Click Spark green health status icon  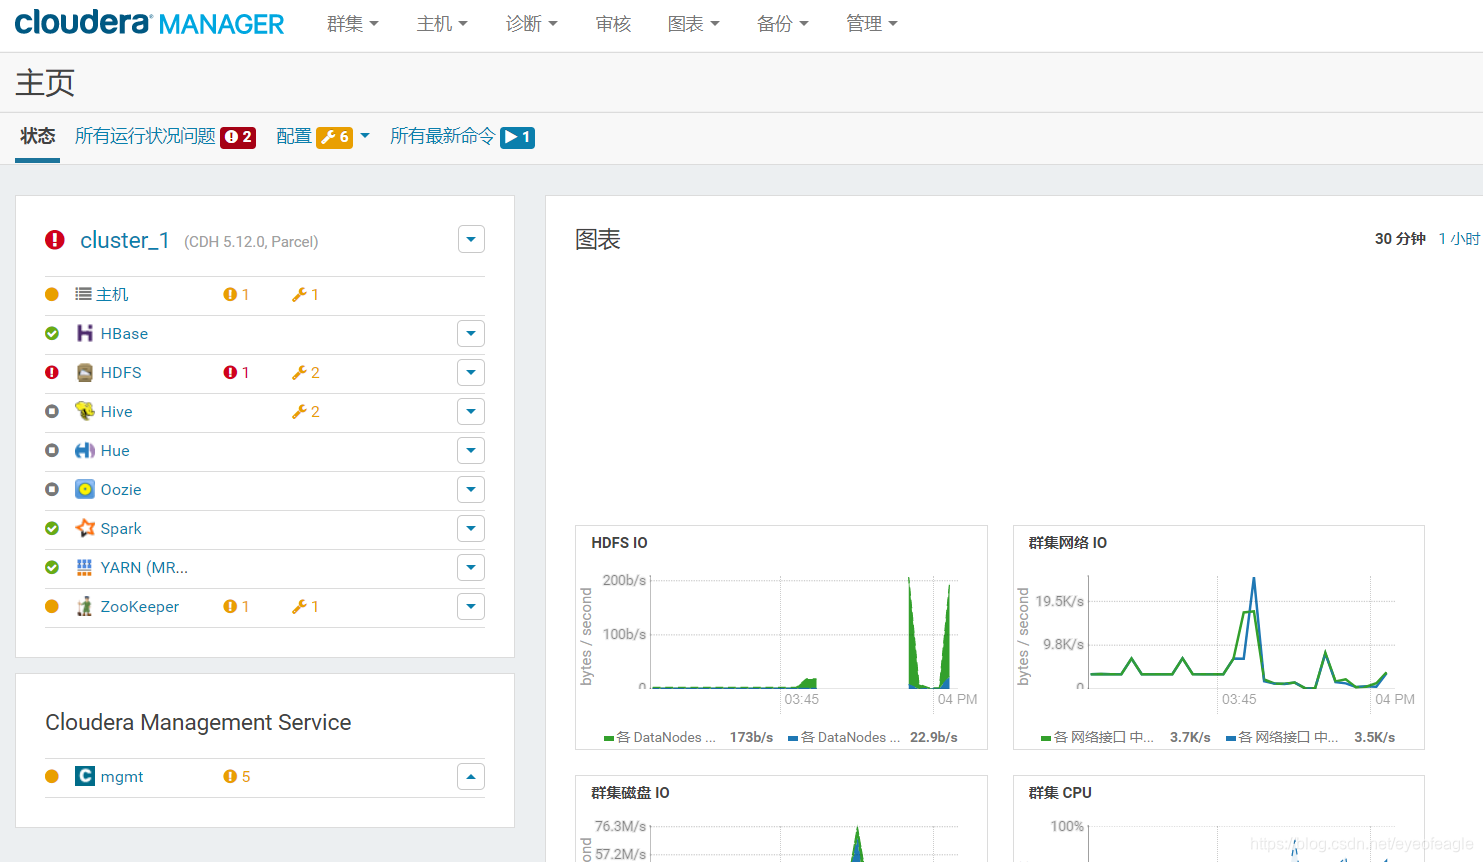tap(52, 528)
